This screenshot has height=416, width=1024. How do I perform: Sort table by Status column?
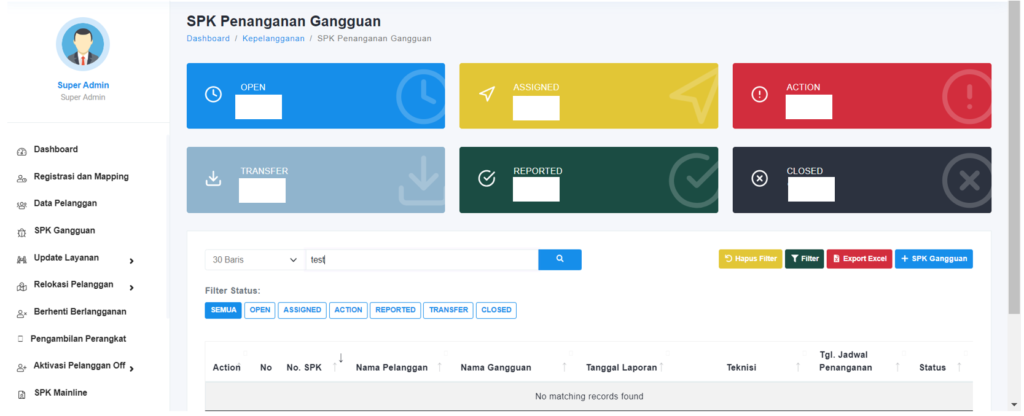tap(932, 368)
